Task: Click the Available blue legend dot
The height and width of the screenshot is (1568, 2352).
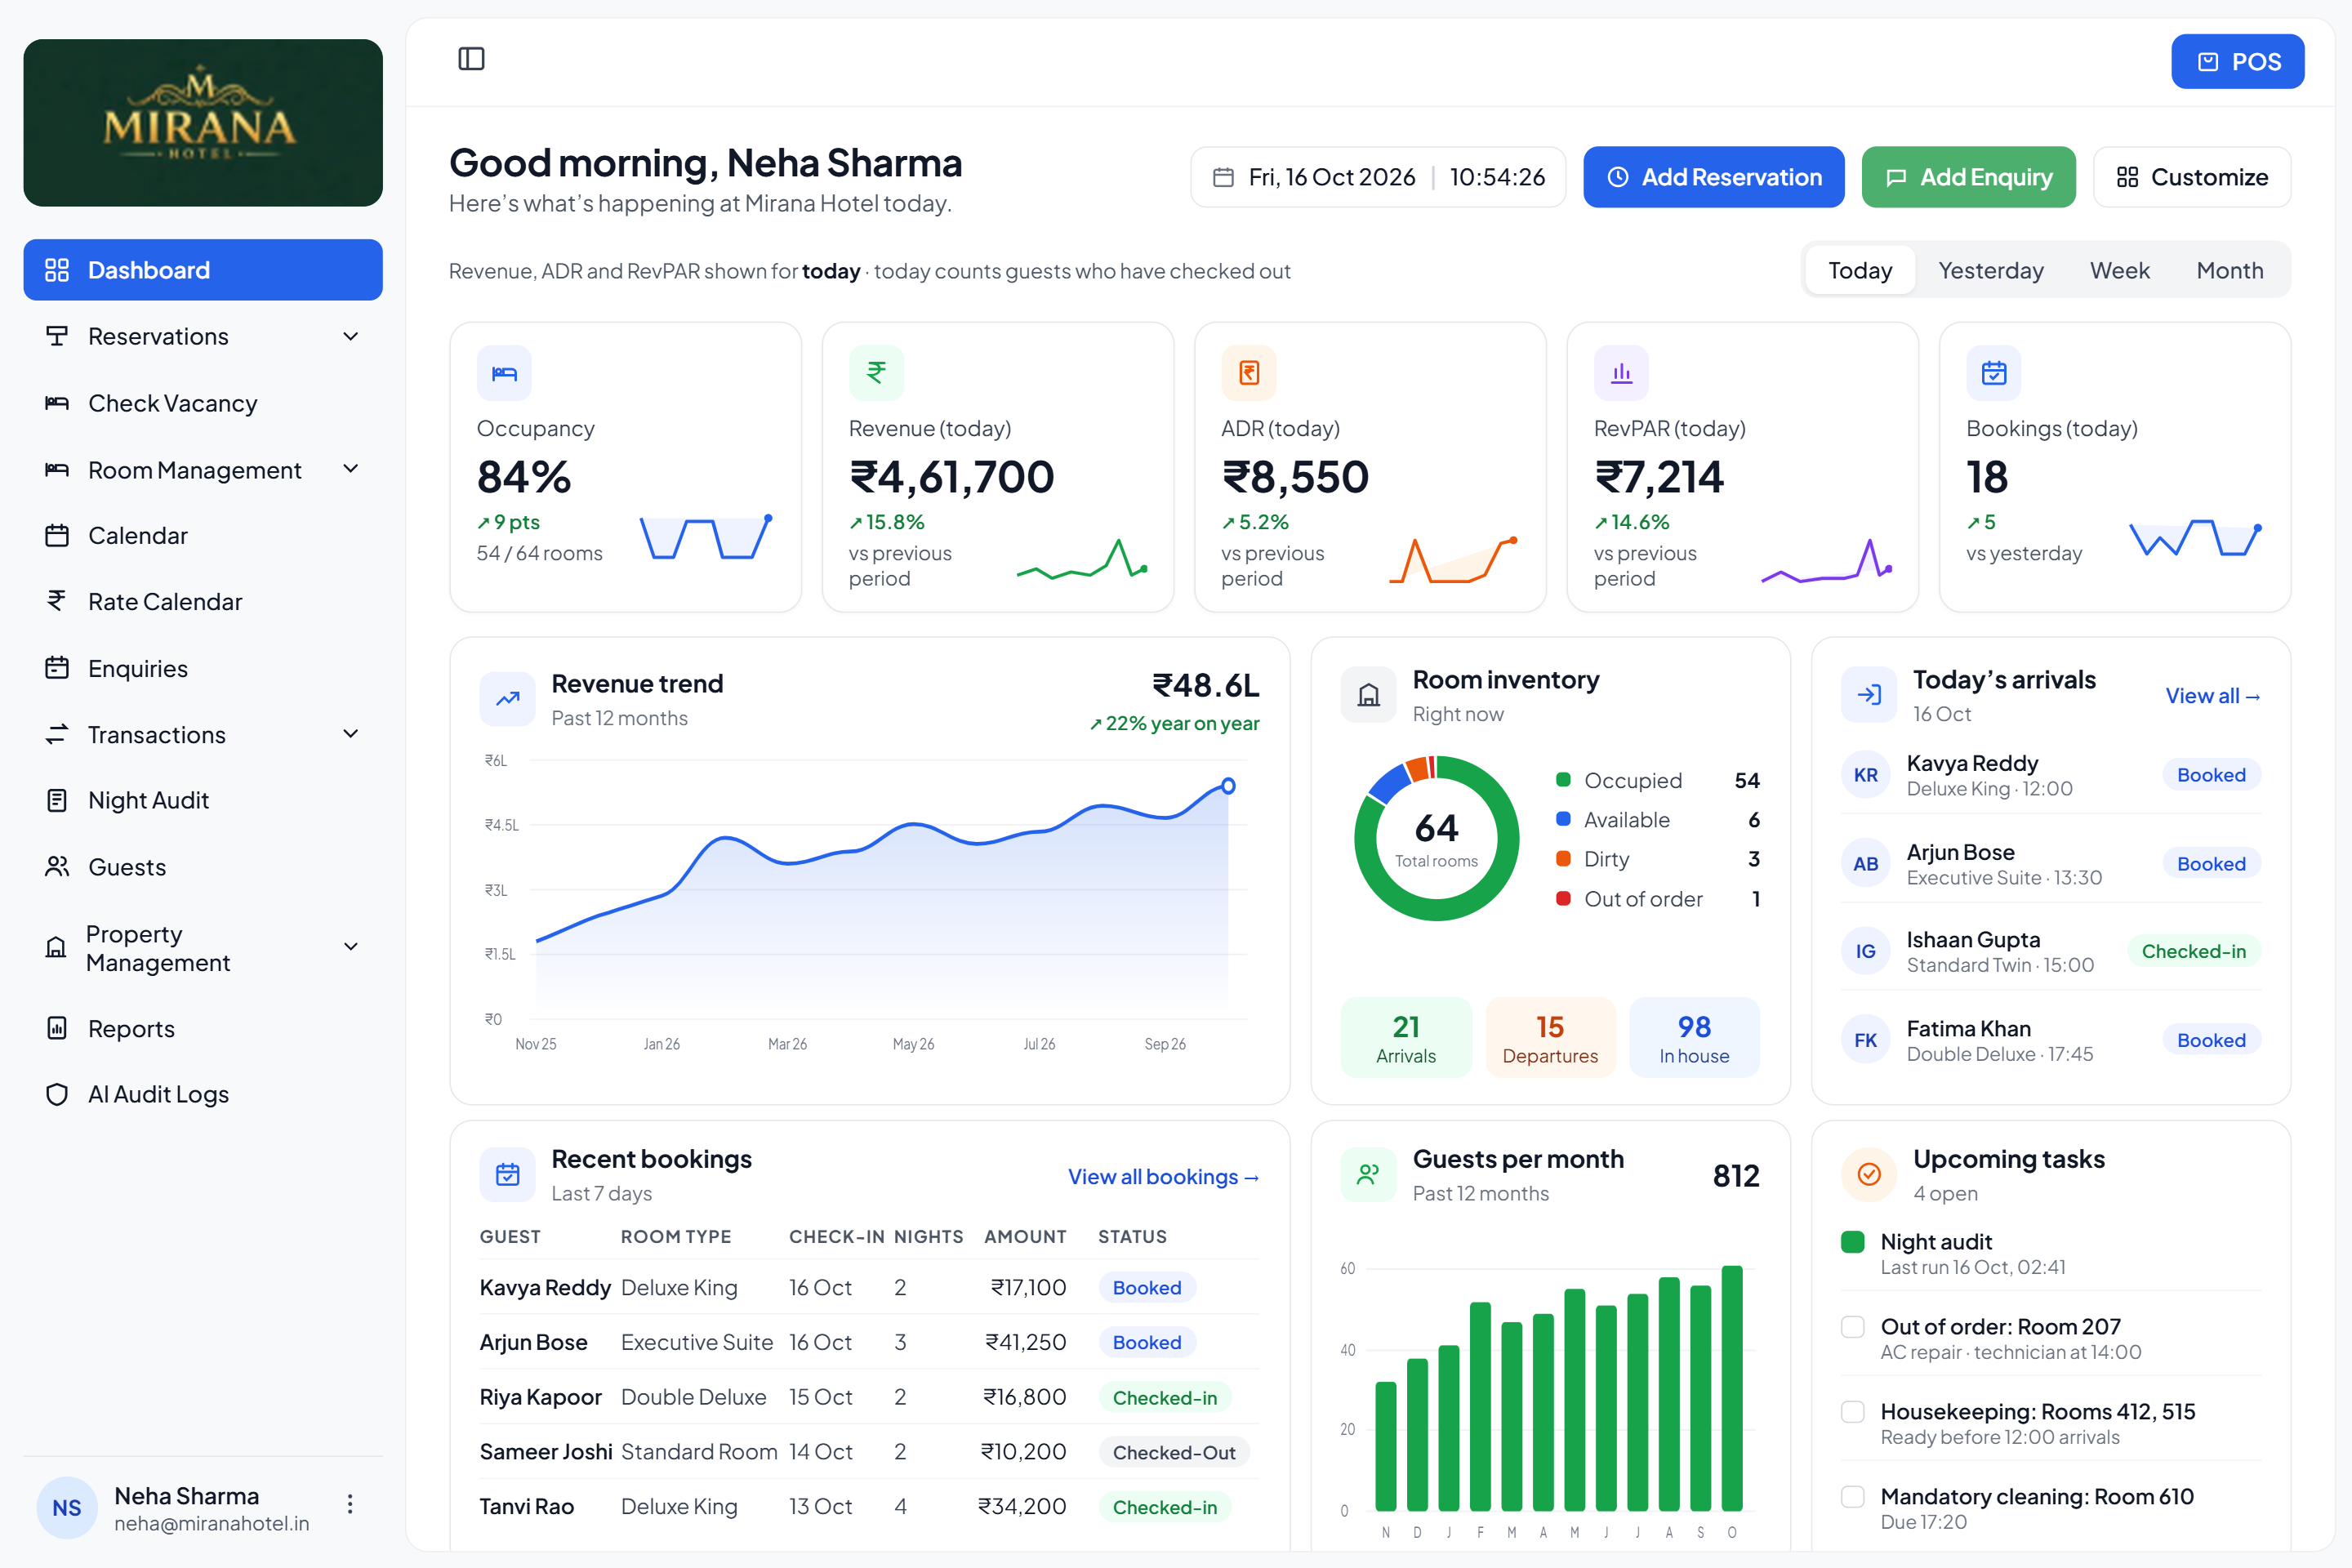Action: 1563,819
